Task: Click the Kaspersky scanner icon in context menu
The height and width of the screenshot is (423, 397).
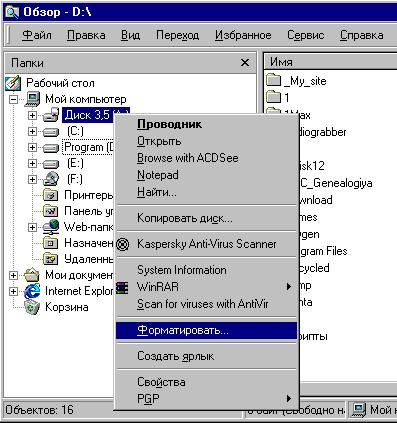Action: tap(123, 244)
